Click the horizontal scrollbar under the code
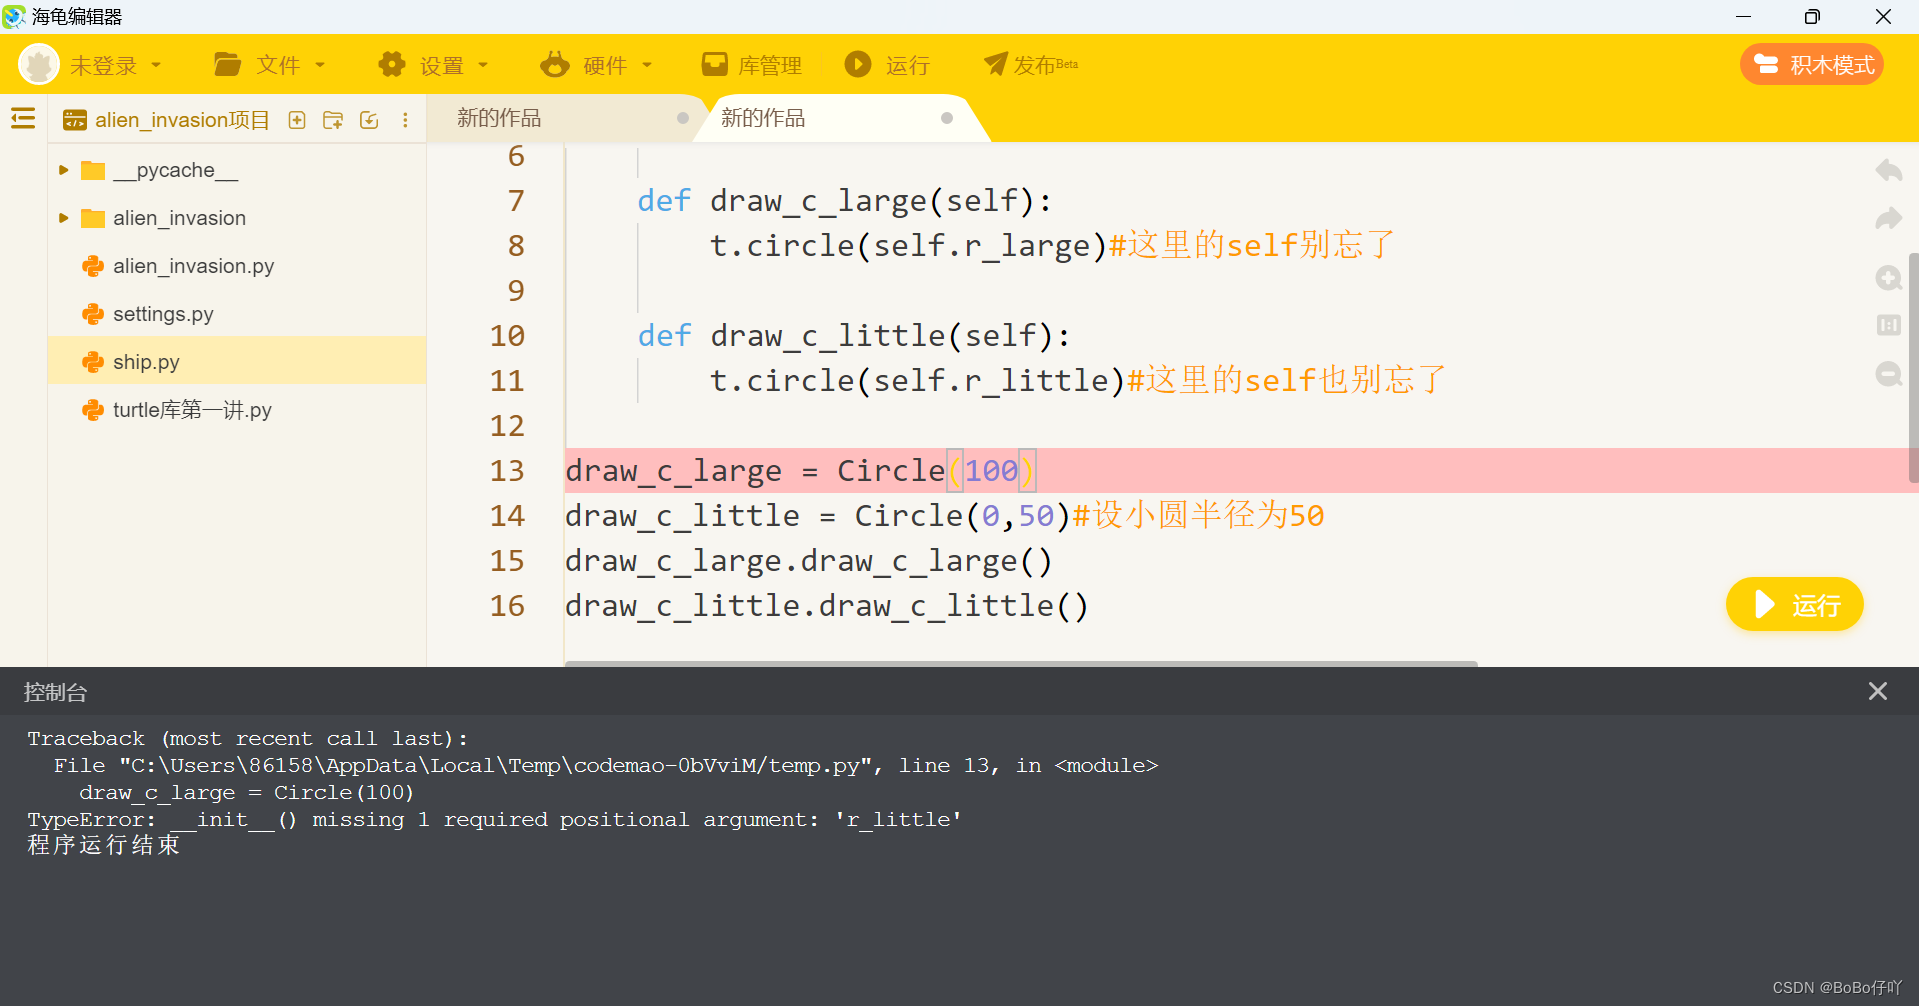Screen dimensions: 1919x1006 pos(1021,663)
